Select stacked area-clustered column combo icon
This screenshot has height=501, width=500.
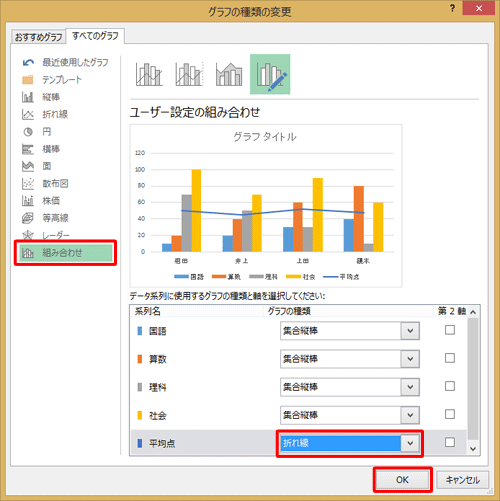(229, 74)
